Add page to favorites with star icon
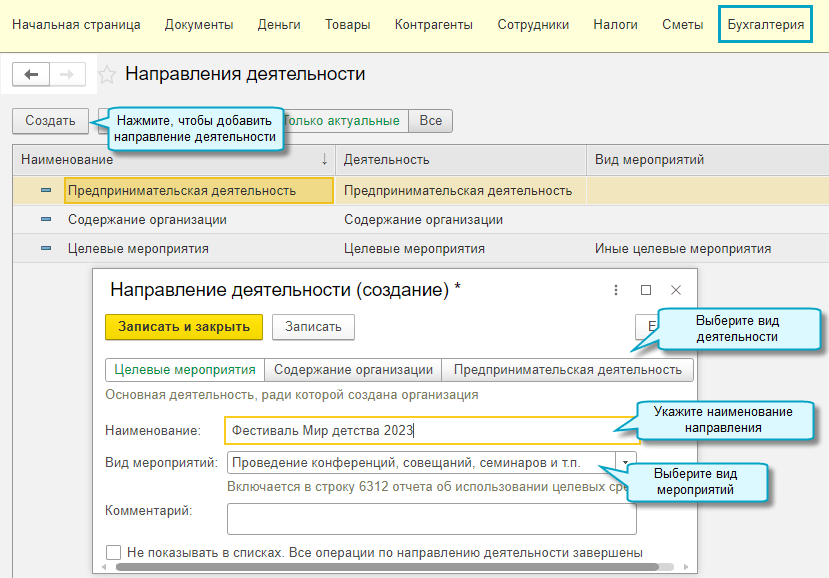 click(108, 75)
